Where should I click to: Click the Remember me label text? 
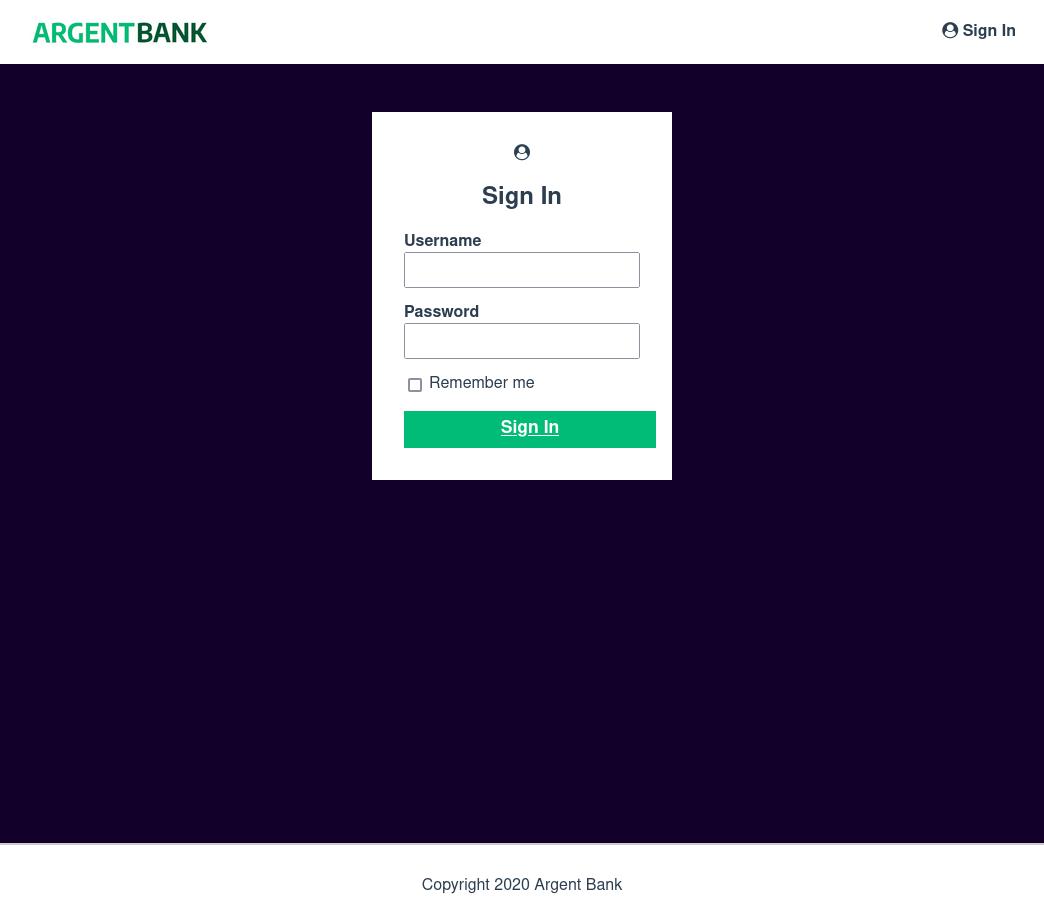click(x=481, y=383)
